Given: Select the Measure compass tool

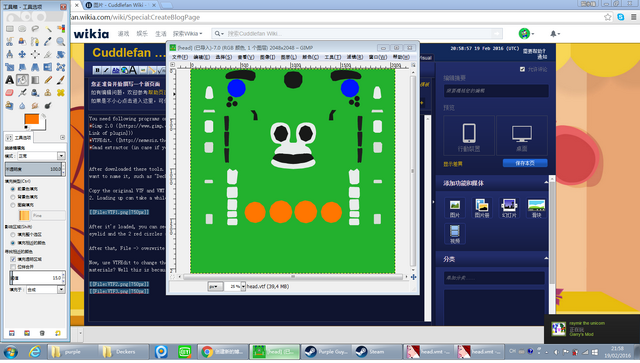Looking at the screenshot, I should tap(9, 54).
